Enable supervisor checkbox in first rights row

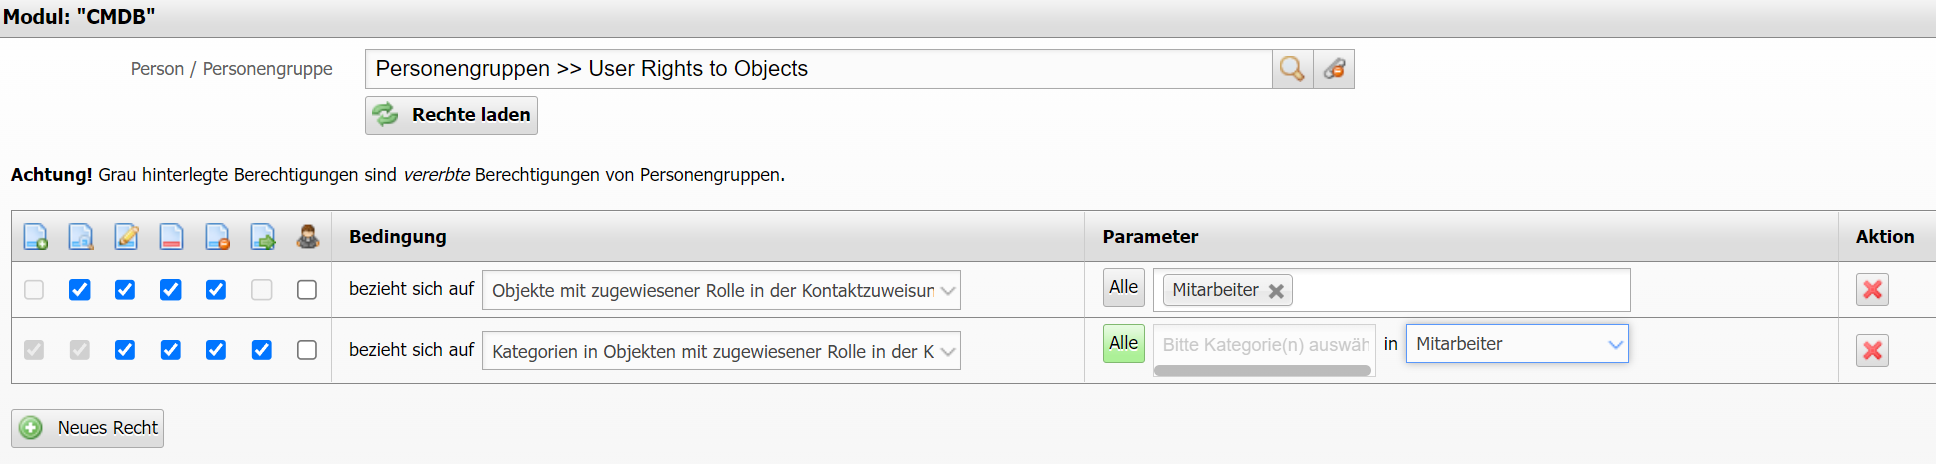307,290
